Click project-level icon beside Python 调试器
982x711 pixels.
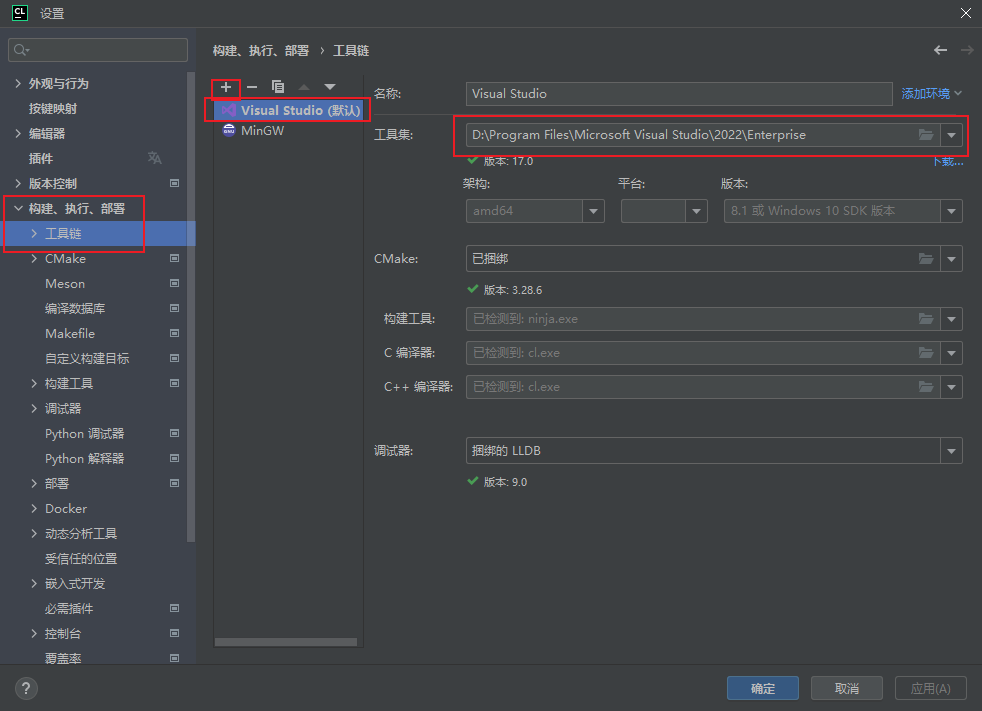[175, 433]
